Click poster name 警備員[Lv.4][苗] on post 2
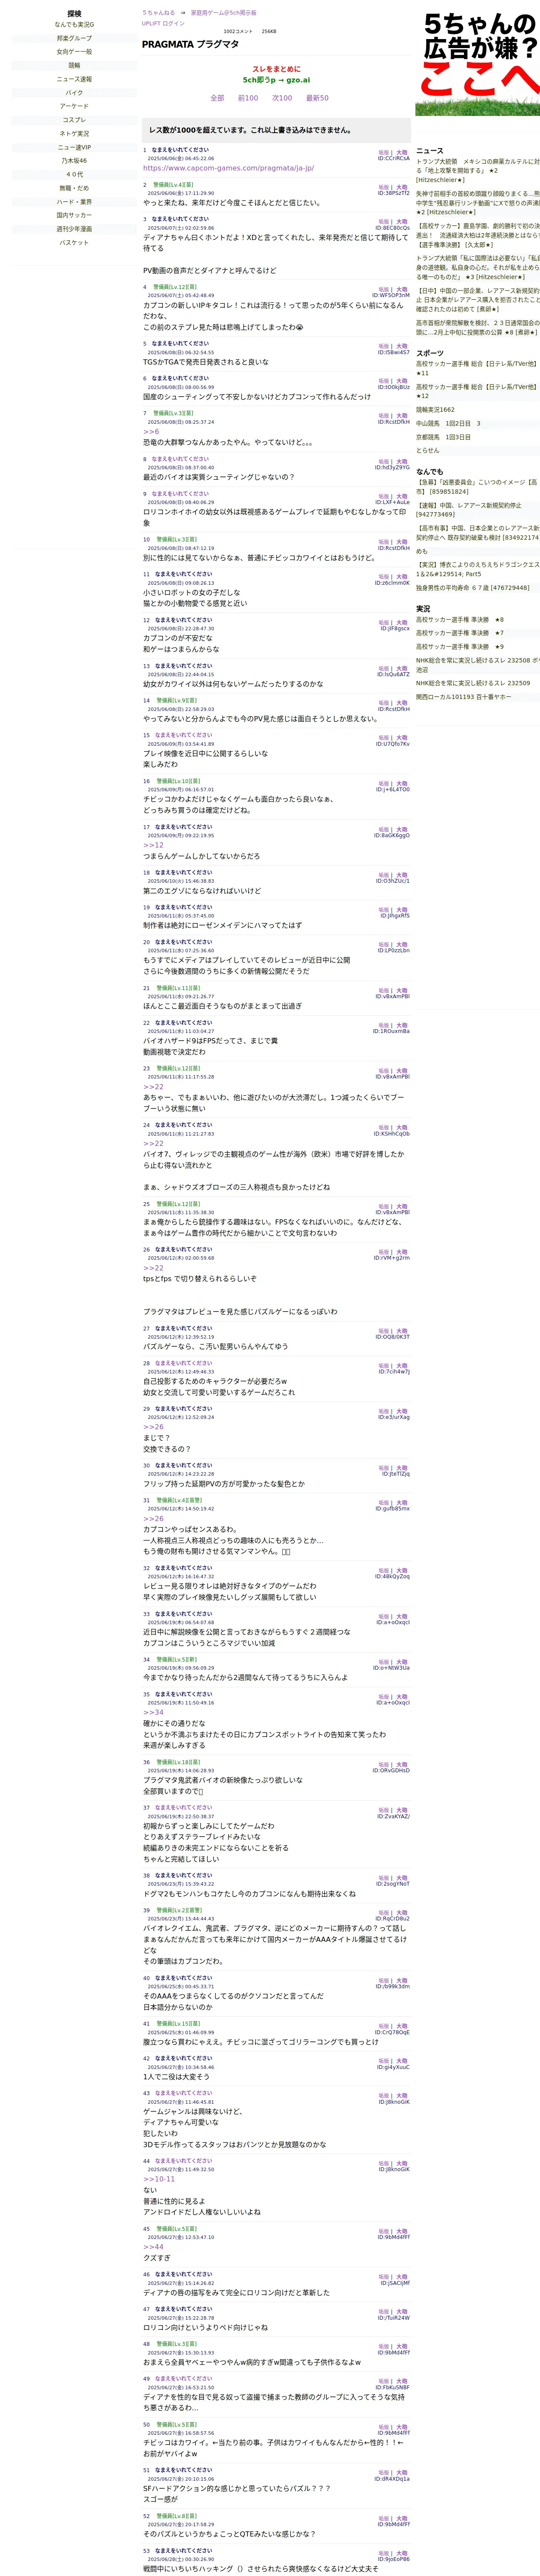540x2576 pixels. pyautogui.click(x=173, y=185)
